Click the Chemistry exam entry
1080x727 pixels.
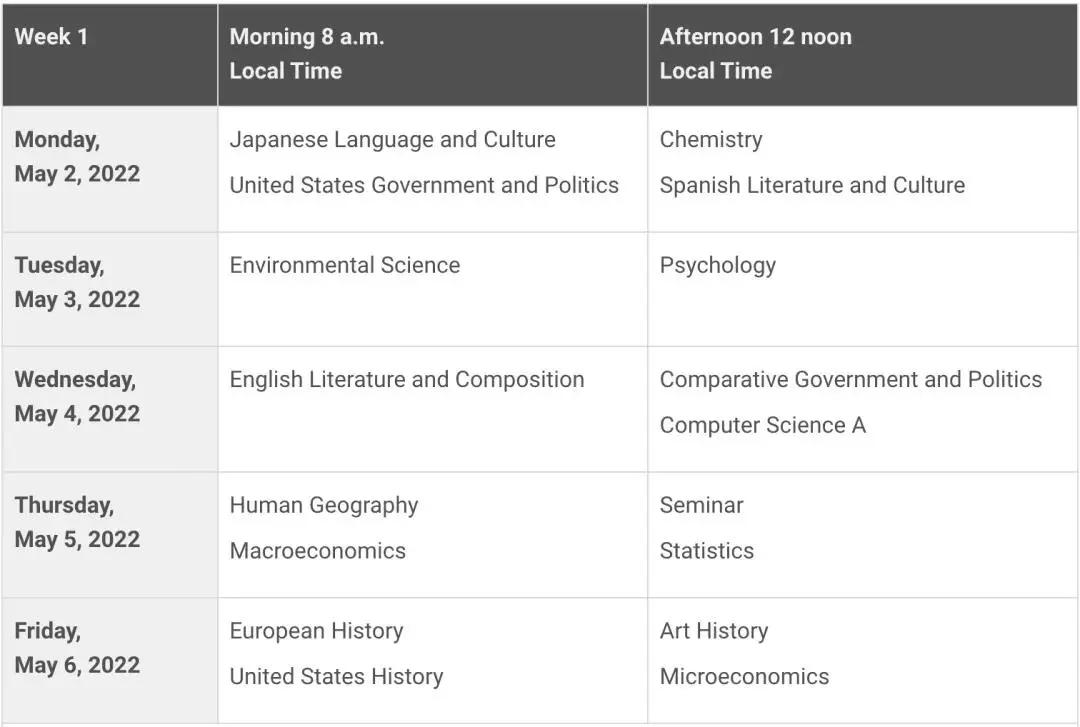coord(710,140)
